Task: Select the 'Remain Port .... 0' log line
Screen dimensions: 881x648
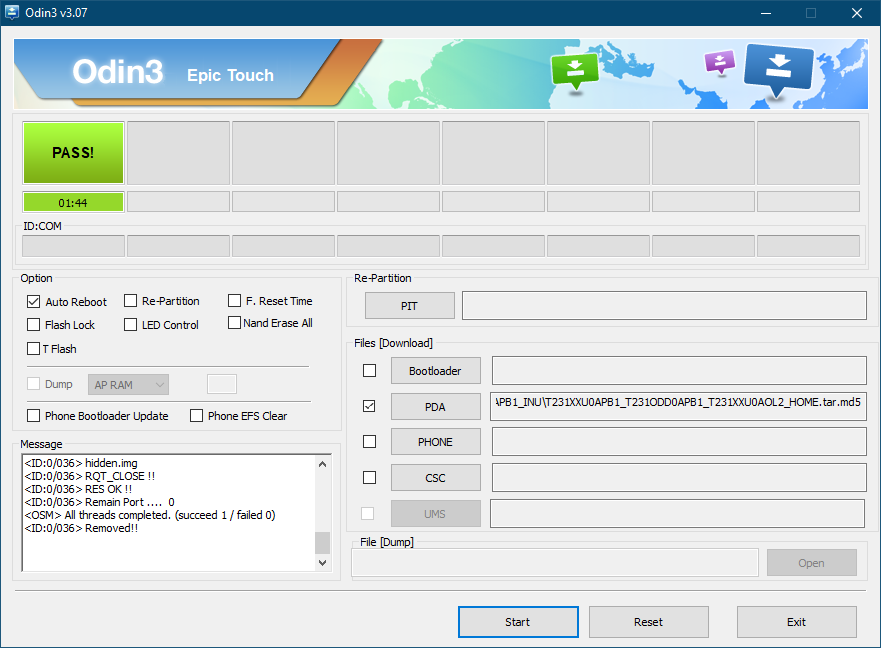Action: pyautogui.click(x=99, y=502)
